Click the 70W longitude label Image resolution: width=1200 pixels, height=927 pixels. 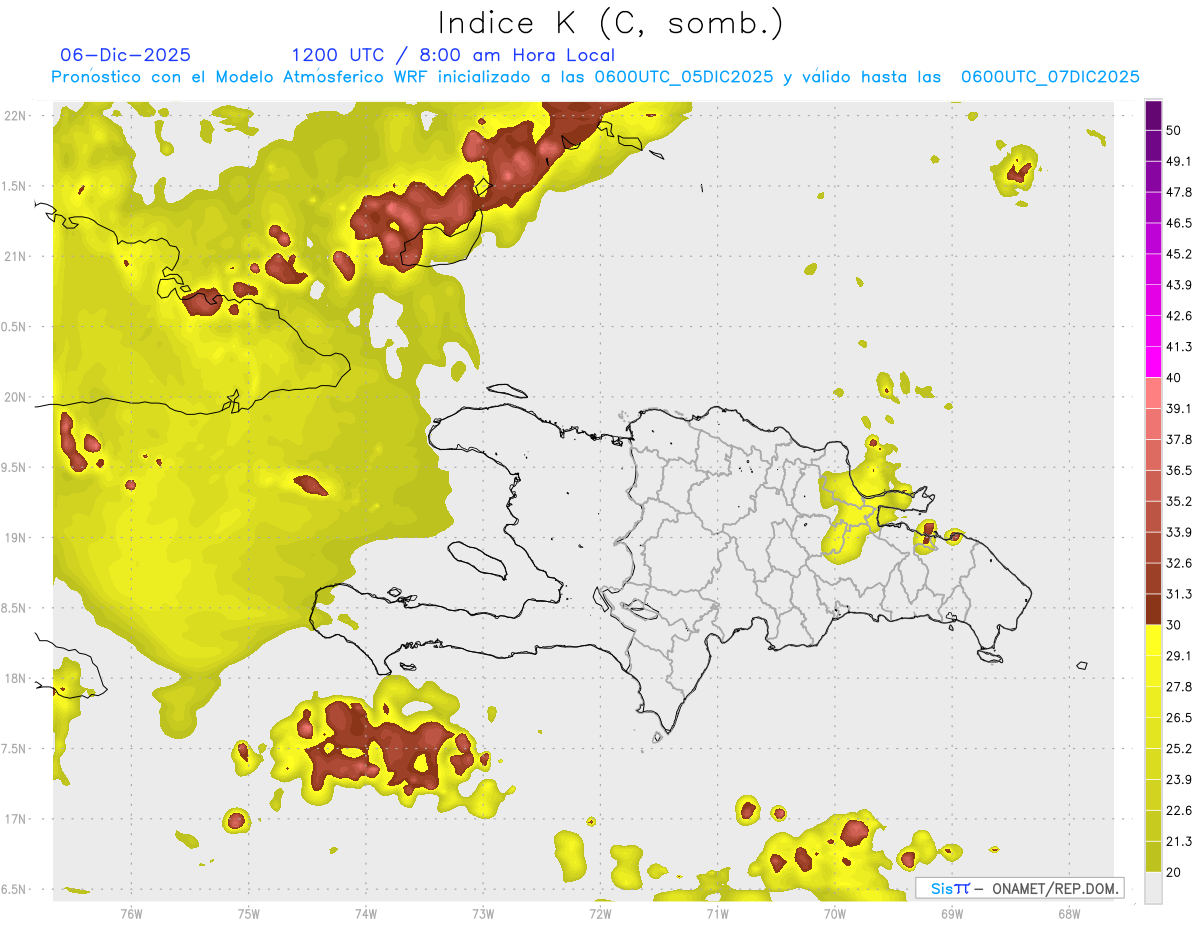[x=835, y=912]
